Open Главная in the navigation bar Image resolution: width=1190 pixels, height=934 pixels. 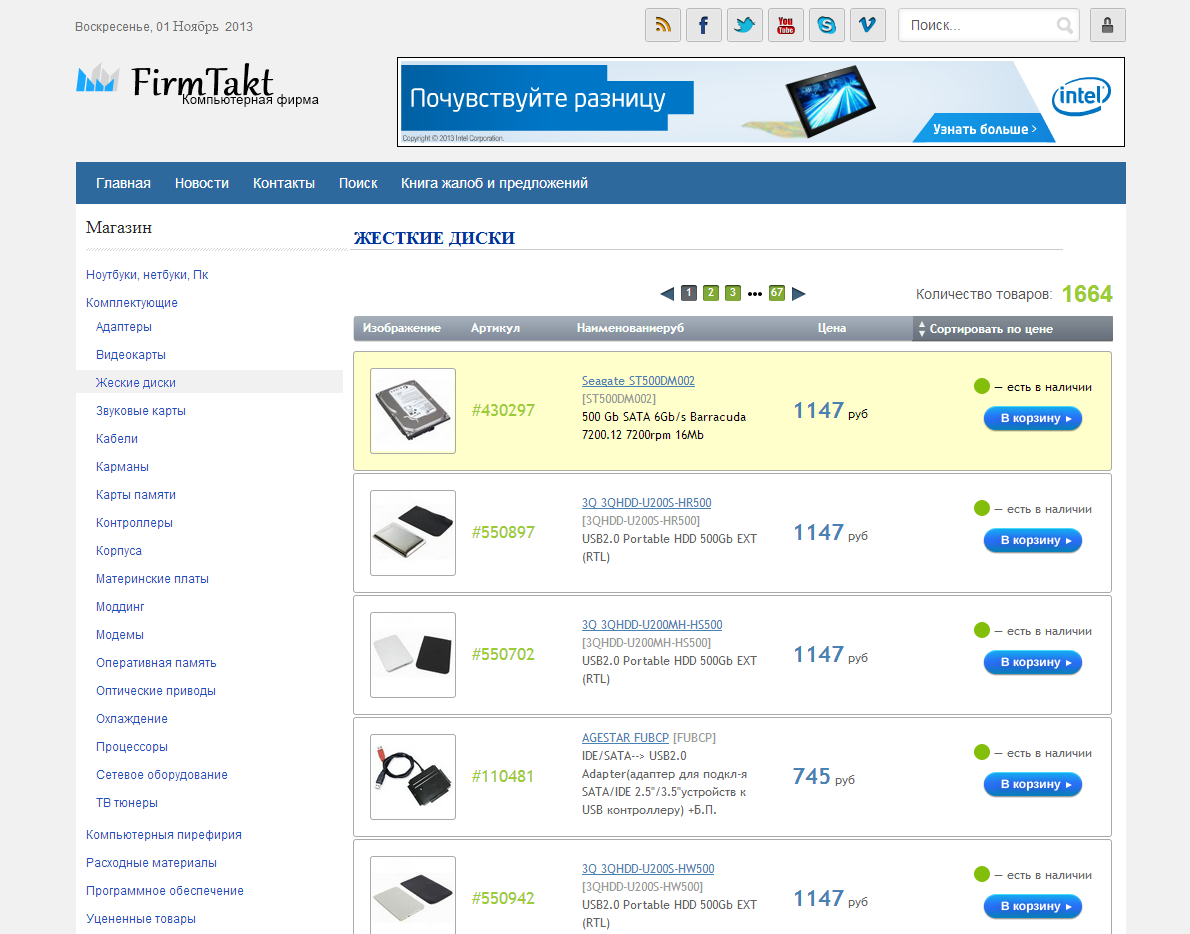point(123,183)
